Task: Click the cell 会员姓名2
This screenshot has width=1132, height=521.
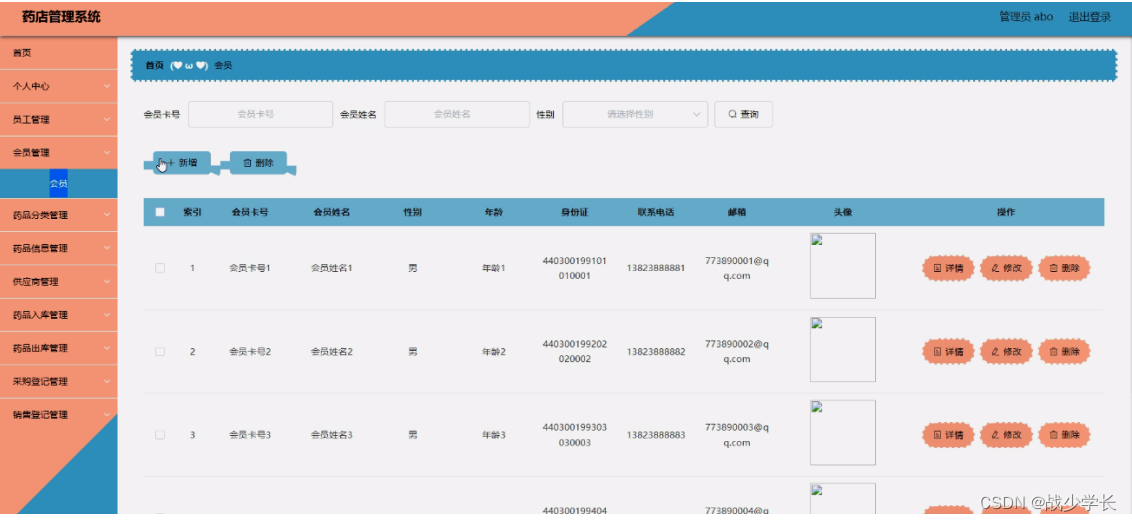Action: [x=331, y=351]
